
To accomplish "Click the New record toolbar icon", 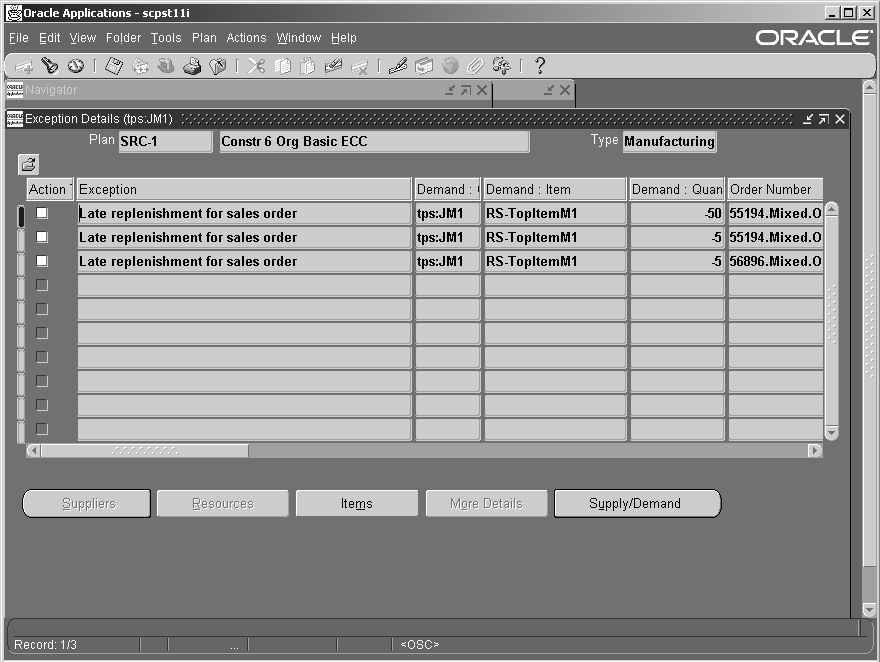I will pyautogui.click(x=24, y=66).
